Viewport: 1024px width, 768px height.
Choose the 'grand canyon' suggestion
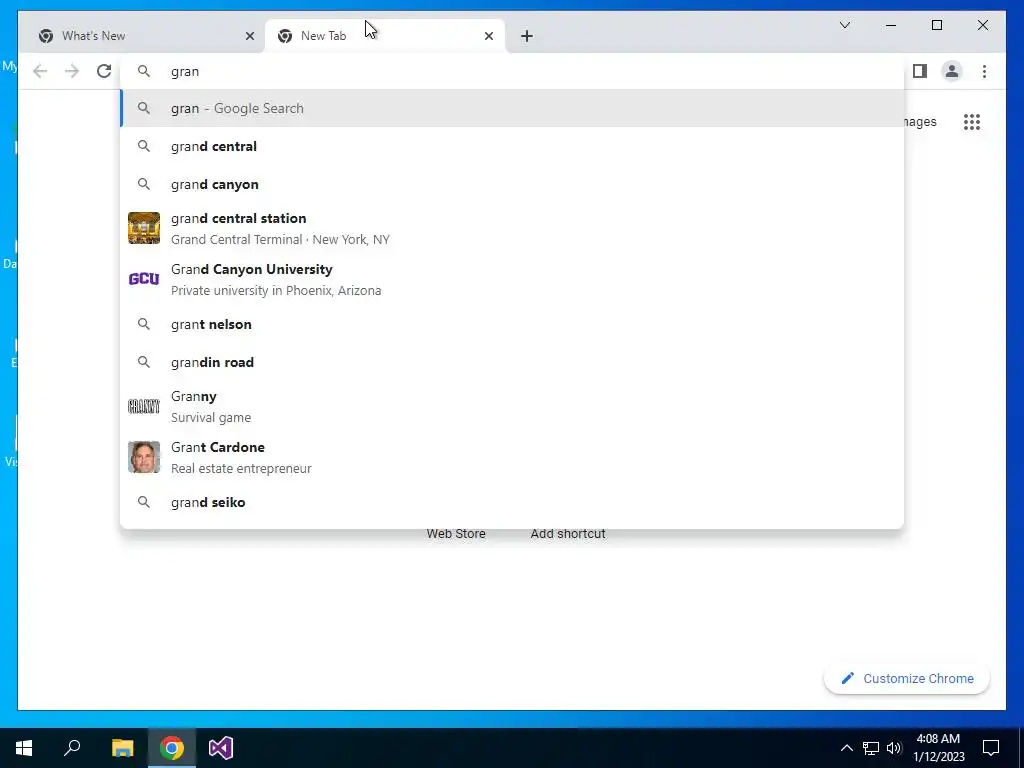coord(513,184)
